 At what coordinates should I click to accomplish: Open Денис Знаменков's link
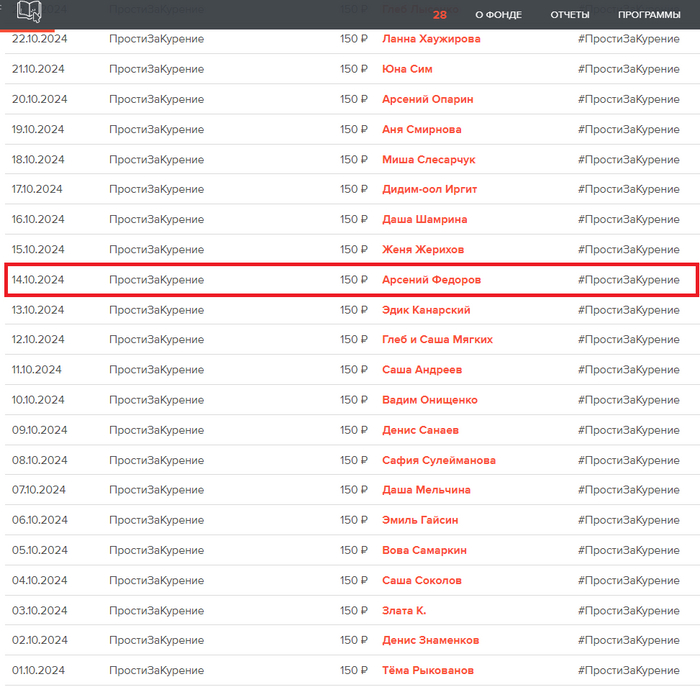tap(430, 641)
